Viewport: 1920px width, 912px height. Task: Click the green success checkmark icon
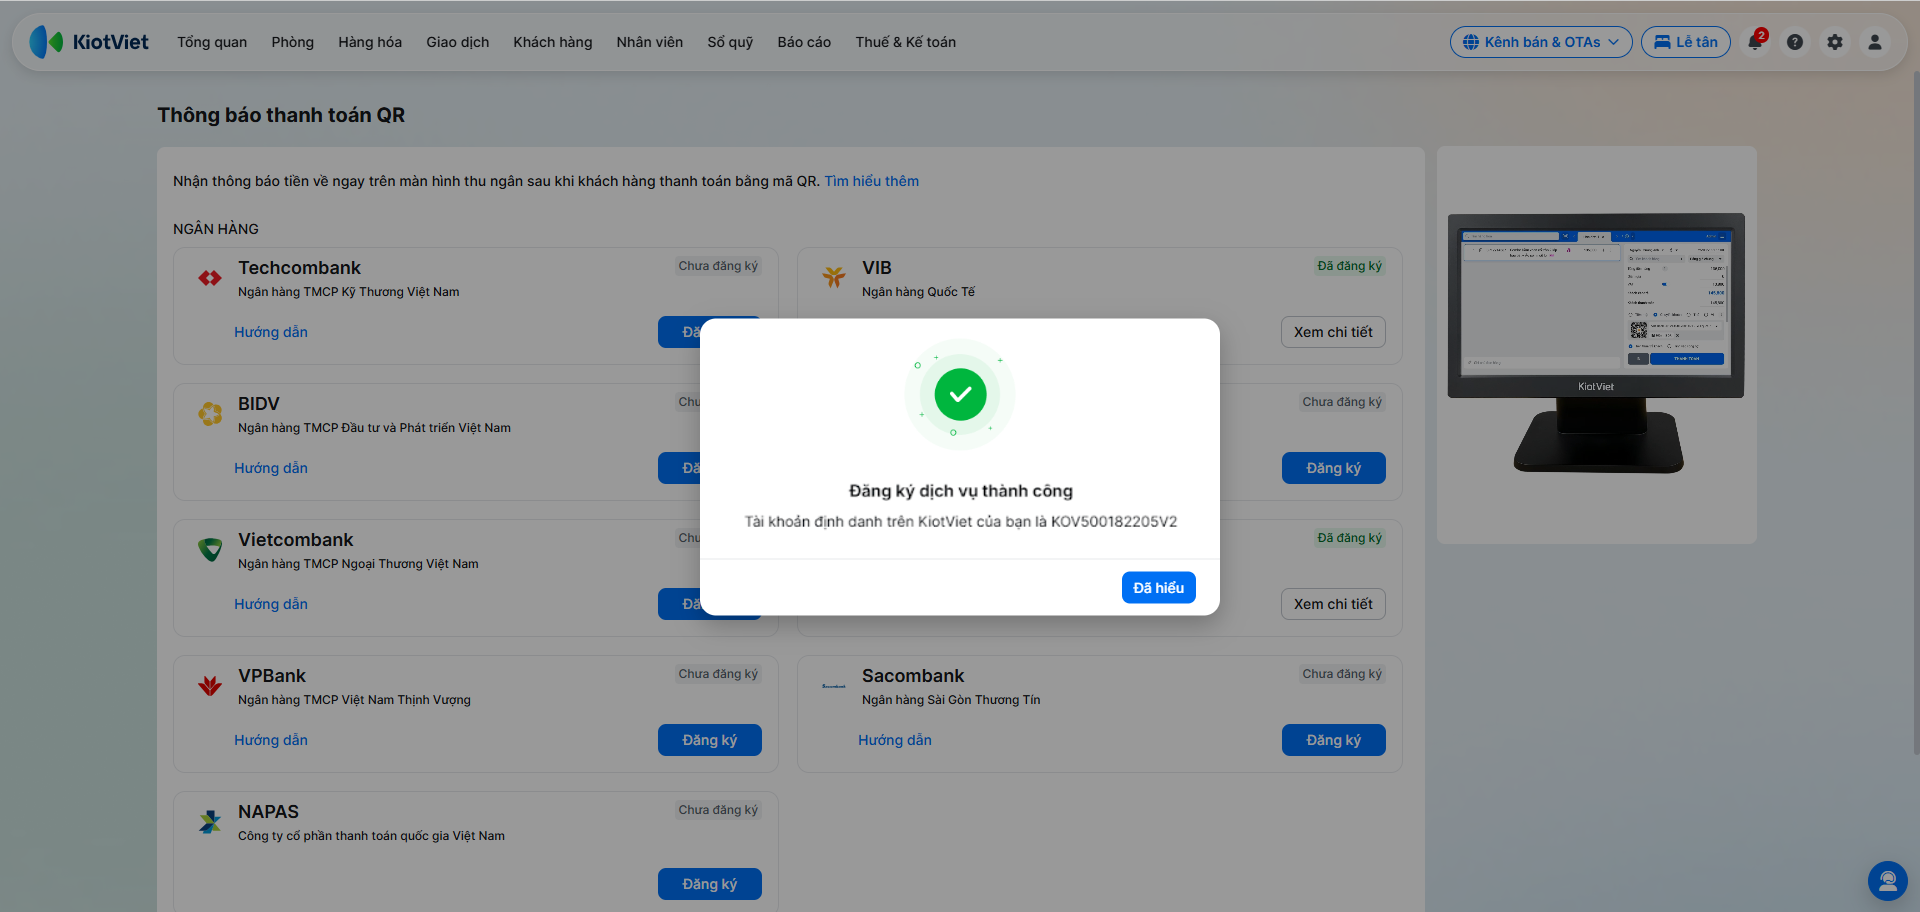[960, 394]
